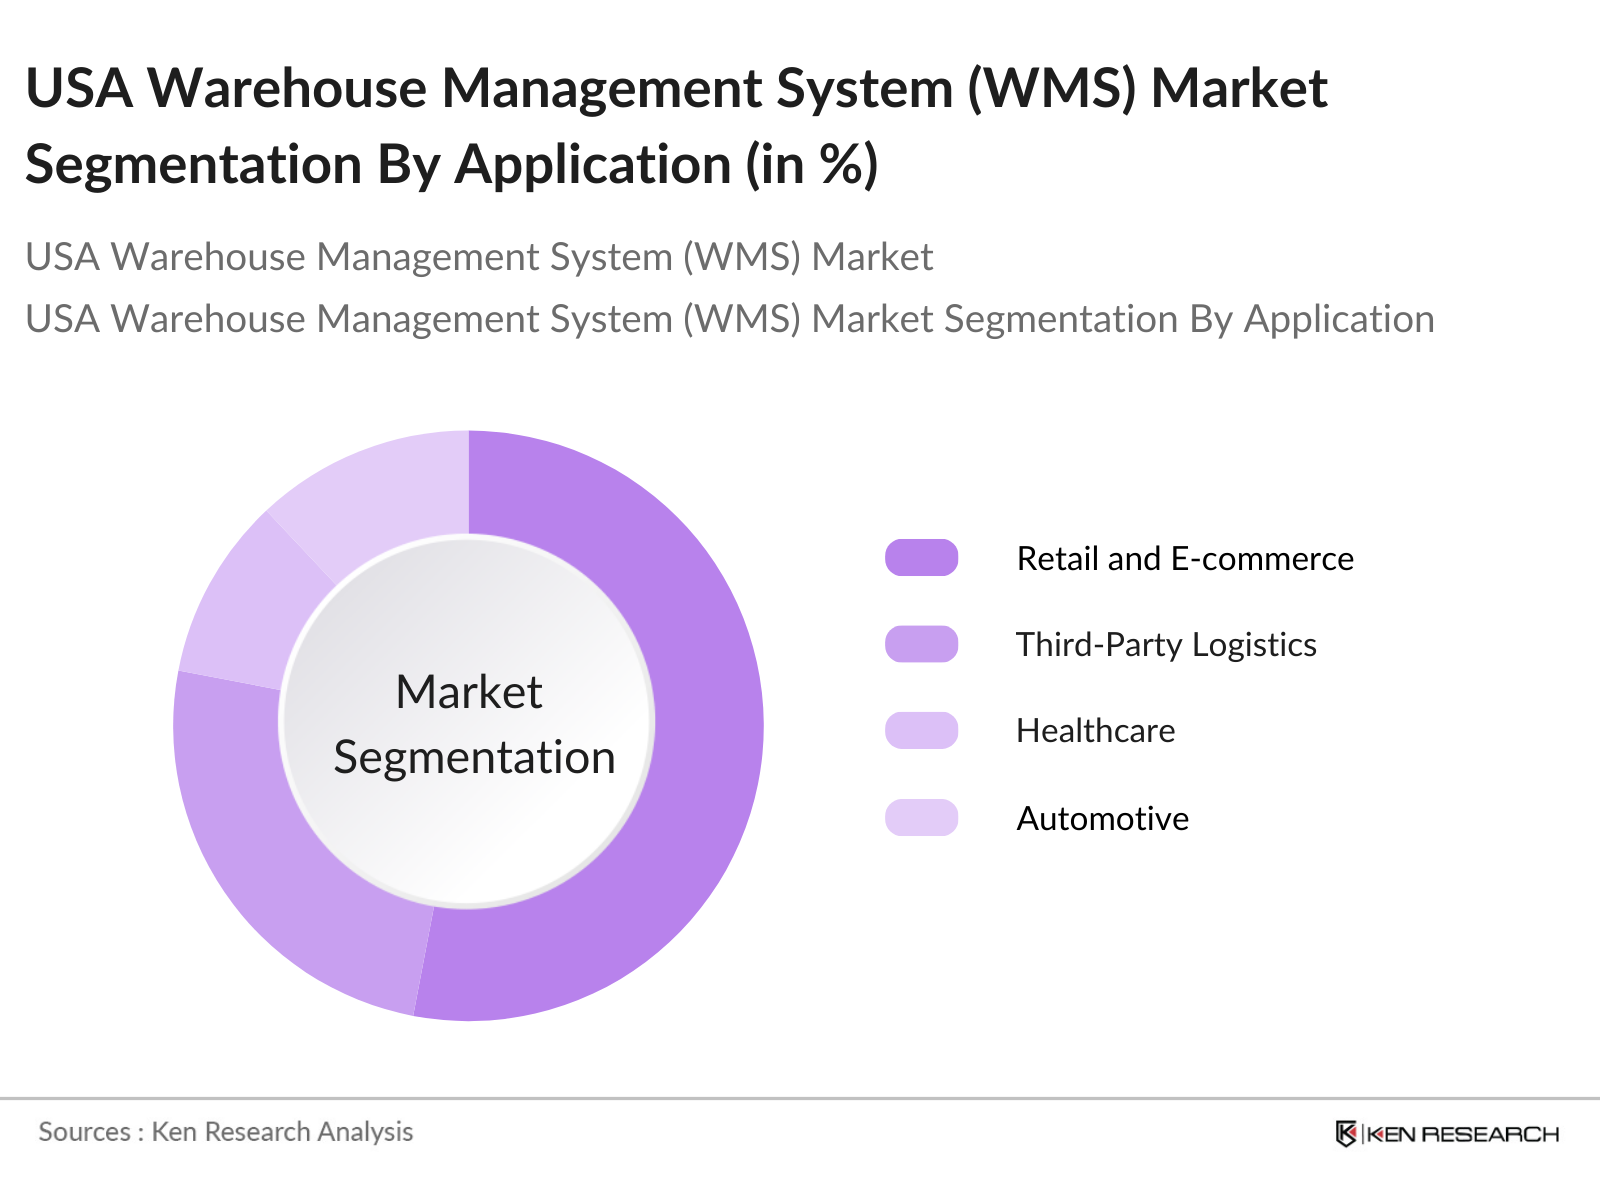Toggle the Retail and E-commerce legend label
The image size is (1600, 1200).
(x=1184, y=558)
